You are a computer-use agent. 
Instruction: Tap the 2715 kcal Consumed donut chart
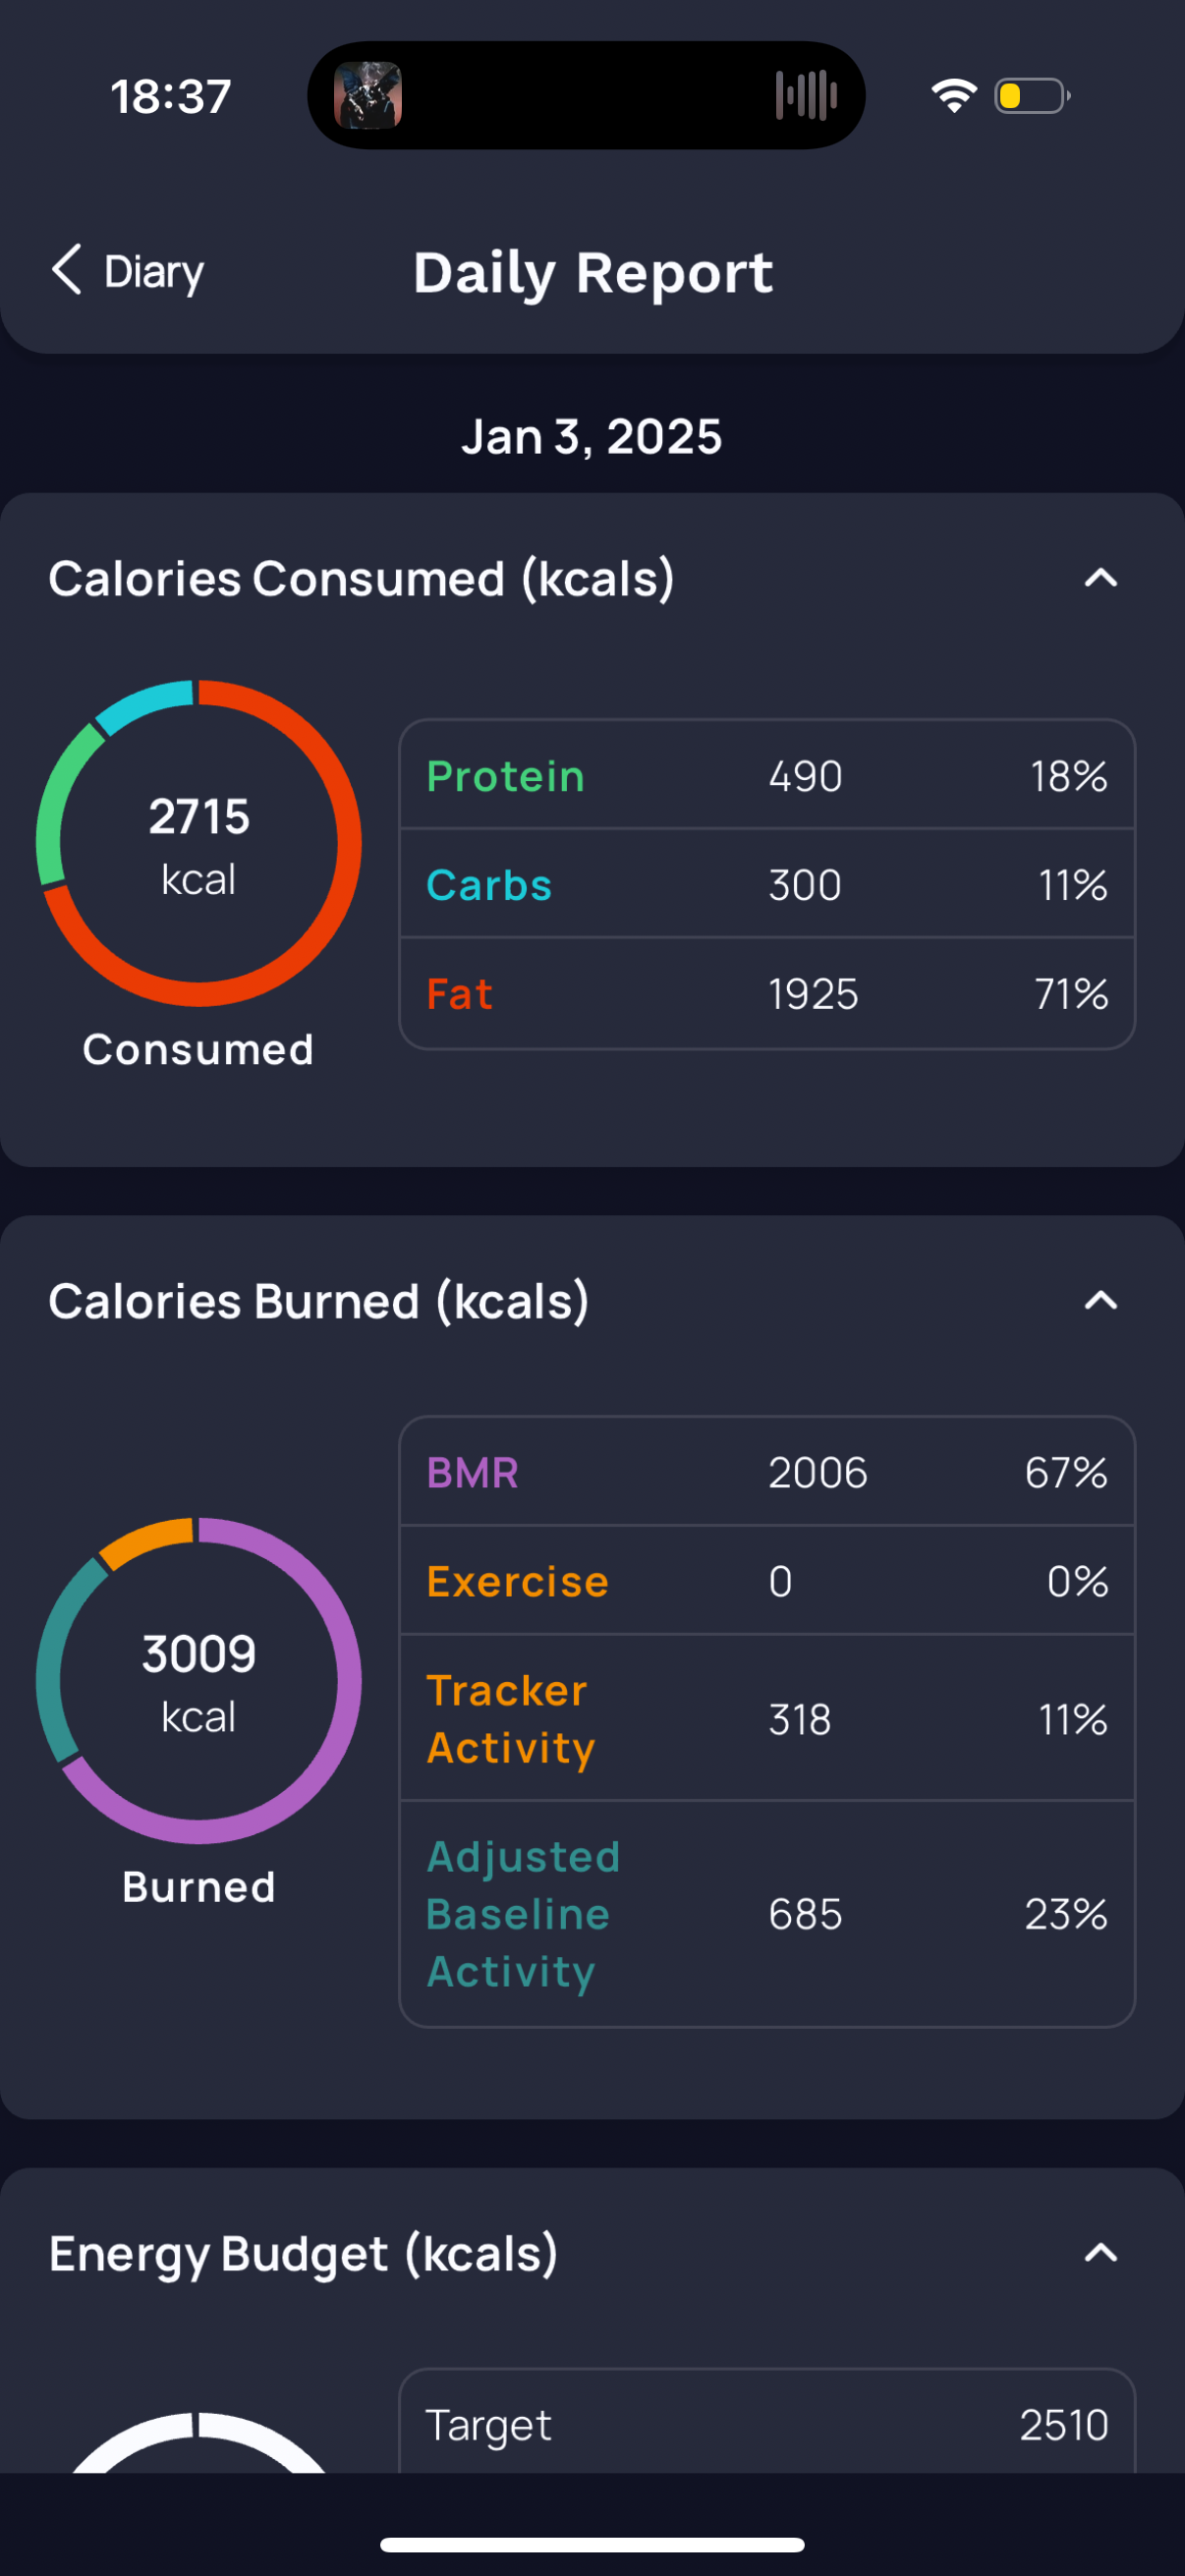click(199, 844)
